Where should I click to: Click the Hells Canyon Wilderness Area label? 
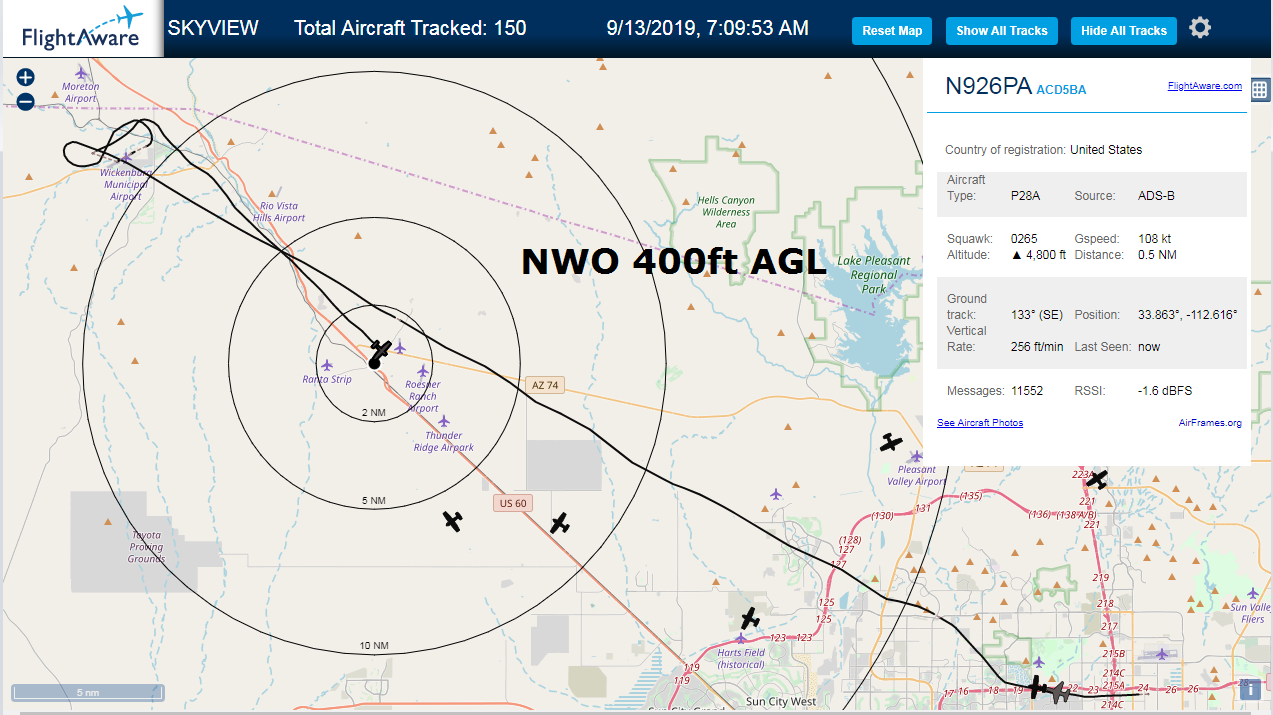tap(726, 212)
